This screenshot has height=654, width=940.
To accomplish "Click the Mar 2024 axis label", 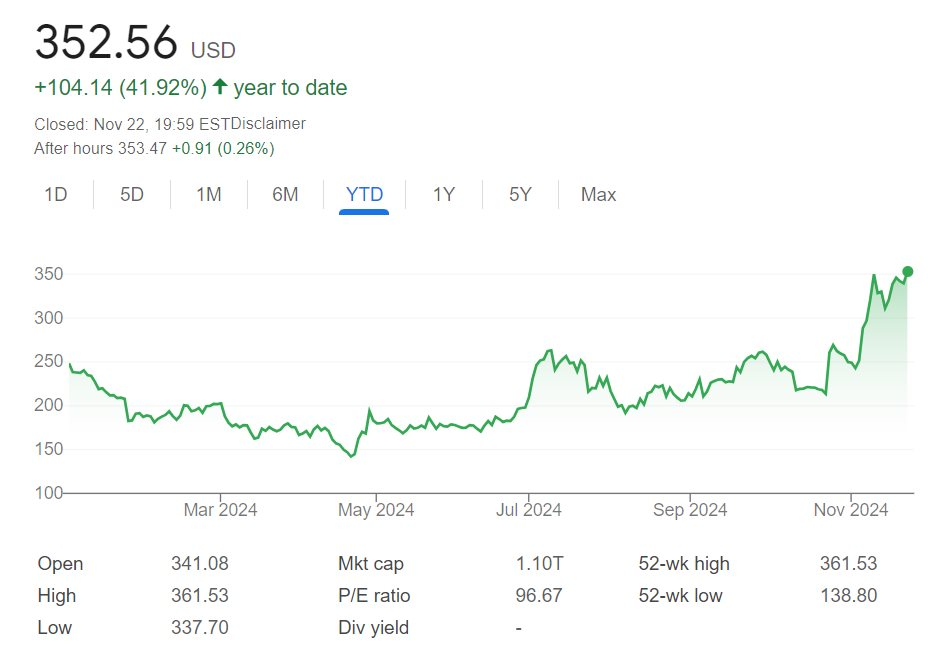I will pyautogui.click(x=220, y=510).
